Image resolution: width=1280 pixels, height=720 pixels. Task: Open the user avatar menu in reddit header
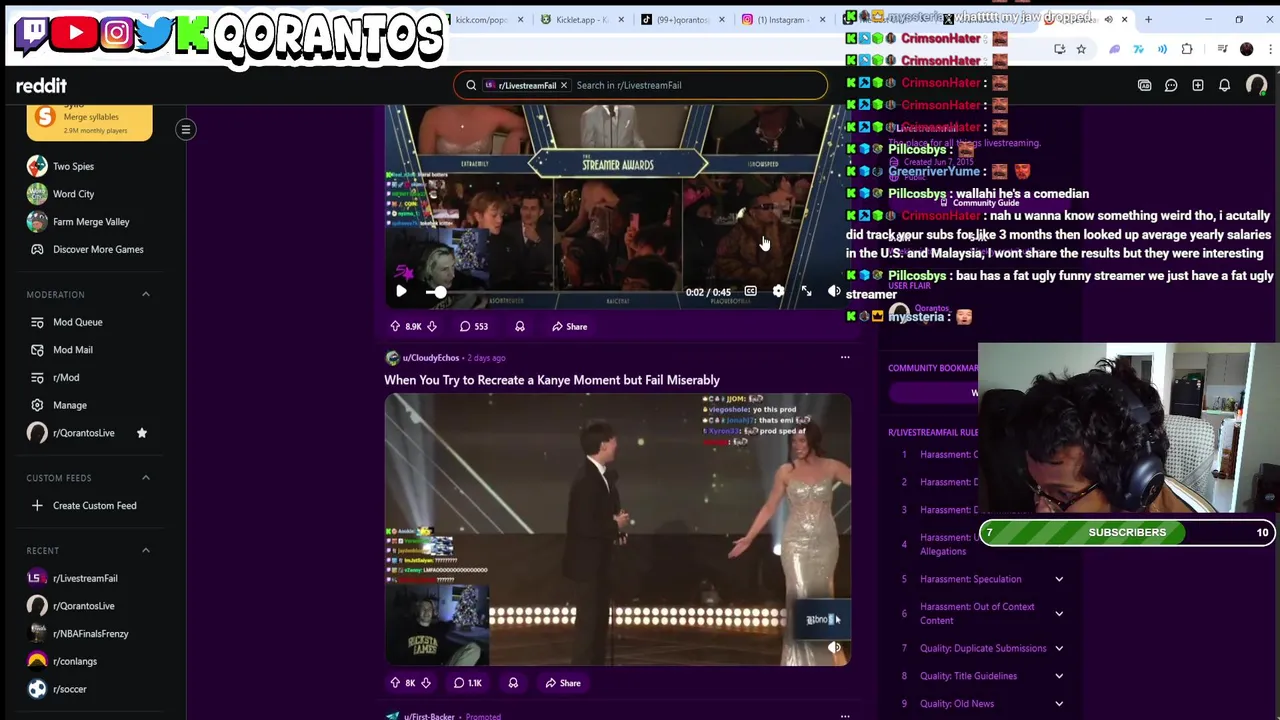pyautogui.click(x=1256, y=86)
